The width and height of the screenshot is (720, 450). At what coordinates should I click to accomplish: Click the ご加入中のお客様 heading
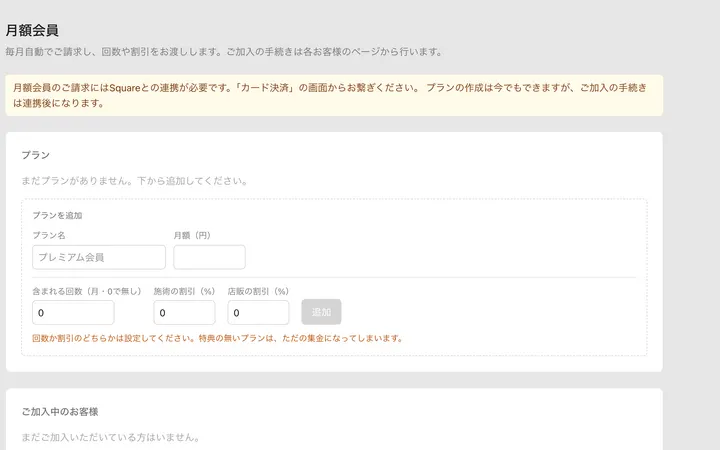[60, 412]
